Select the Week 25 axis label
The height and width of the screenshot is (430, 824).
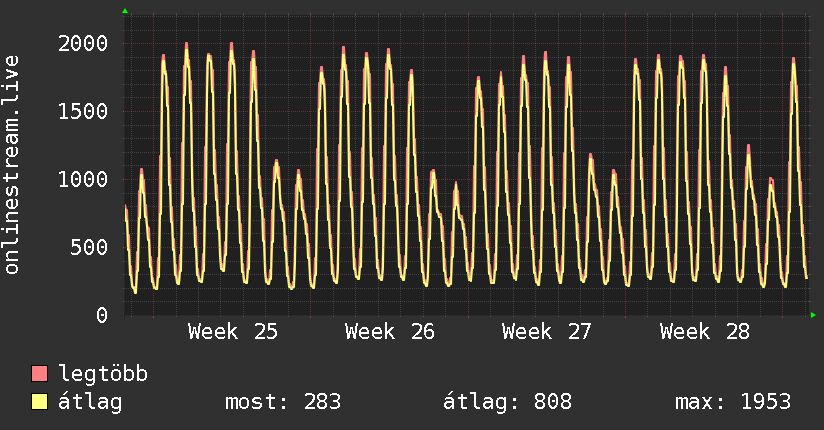(x=233, y=332)
